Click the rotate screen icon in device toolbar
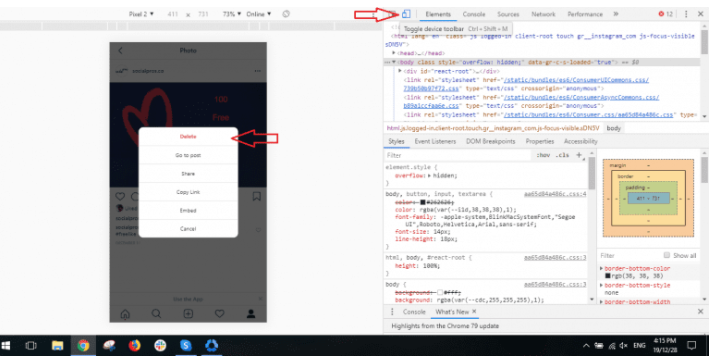 click(x=286, y=14)
